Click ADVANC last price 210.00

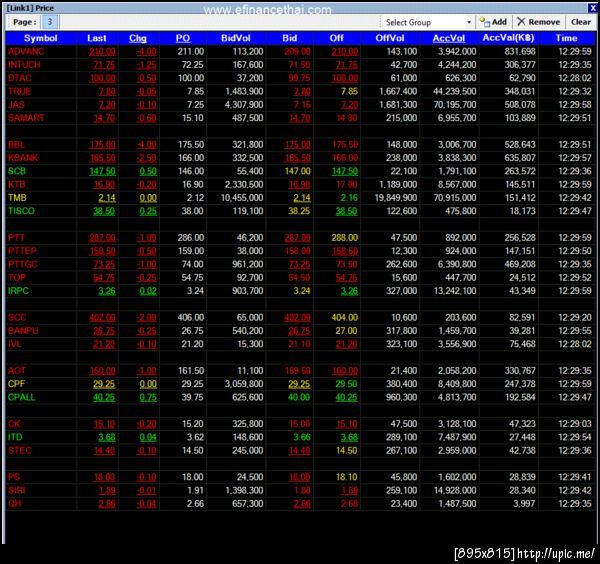coord(103,52)
